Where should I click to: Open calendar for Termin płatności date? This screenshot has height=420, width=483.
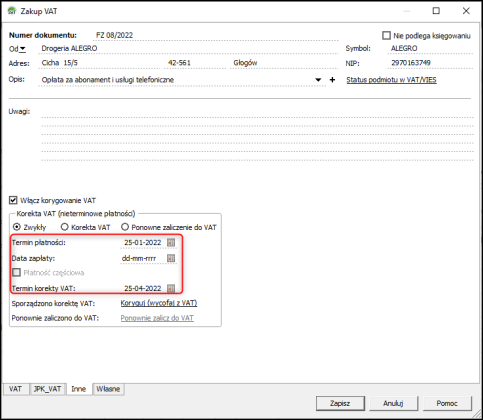171,243
